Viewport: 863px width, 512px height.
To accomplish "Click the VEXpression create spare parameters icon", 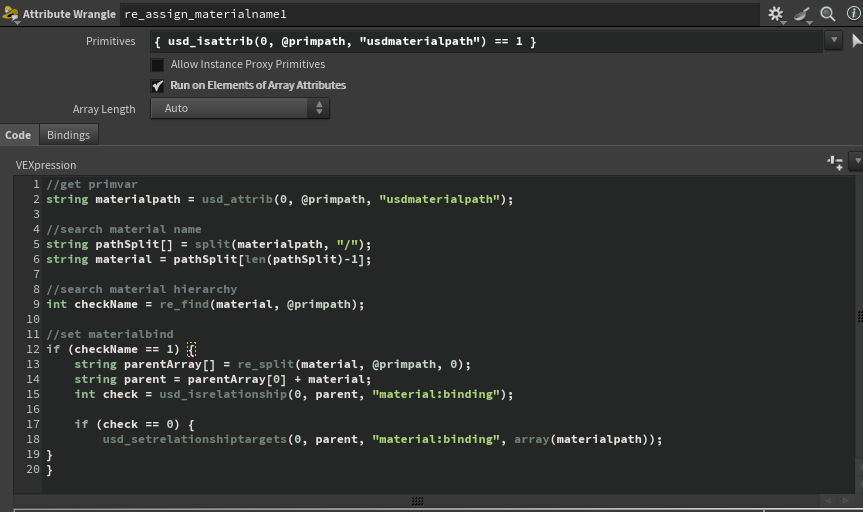I will click(835, 162).
